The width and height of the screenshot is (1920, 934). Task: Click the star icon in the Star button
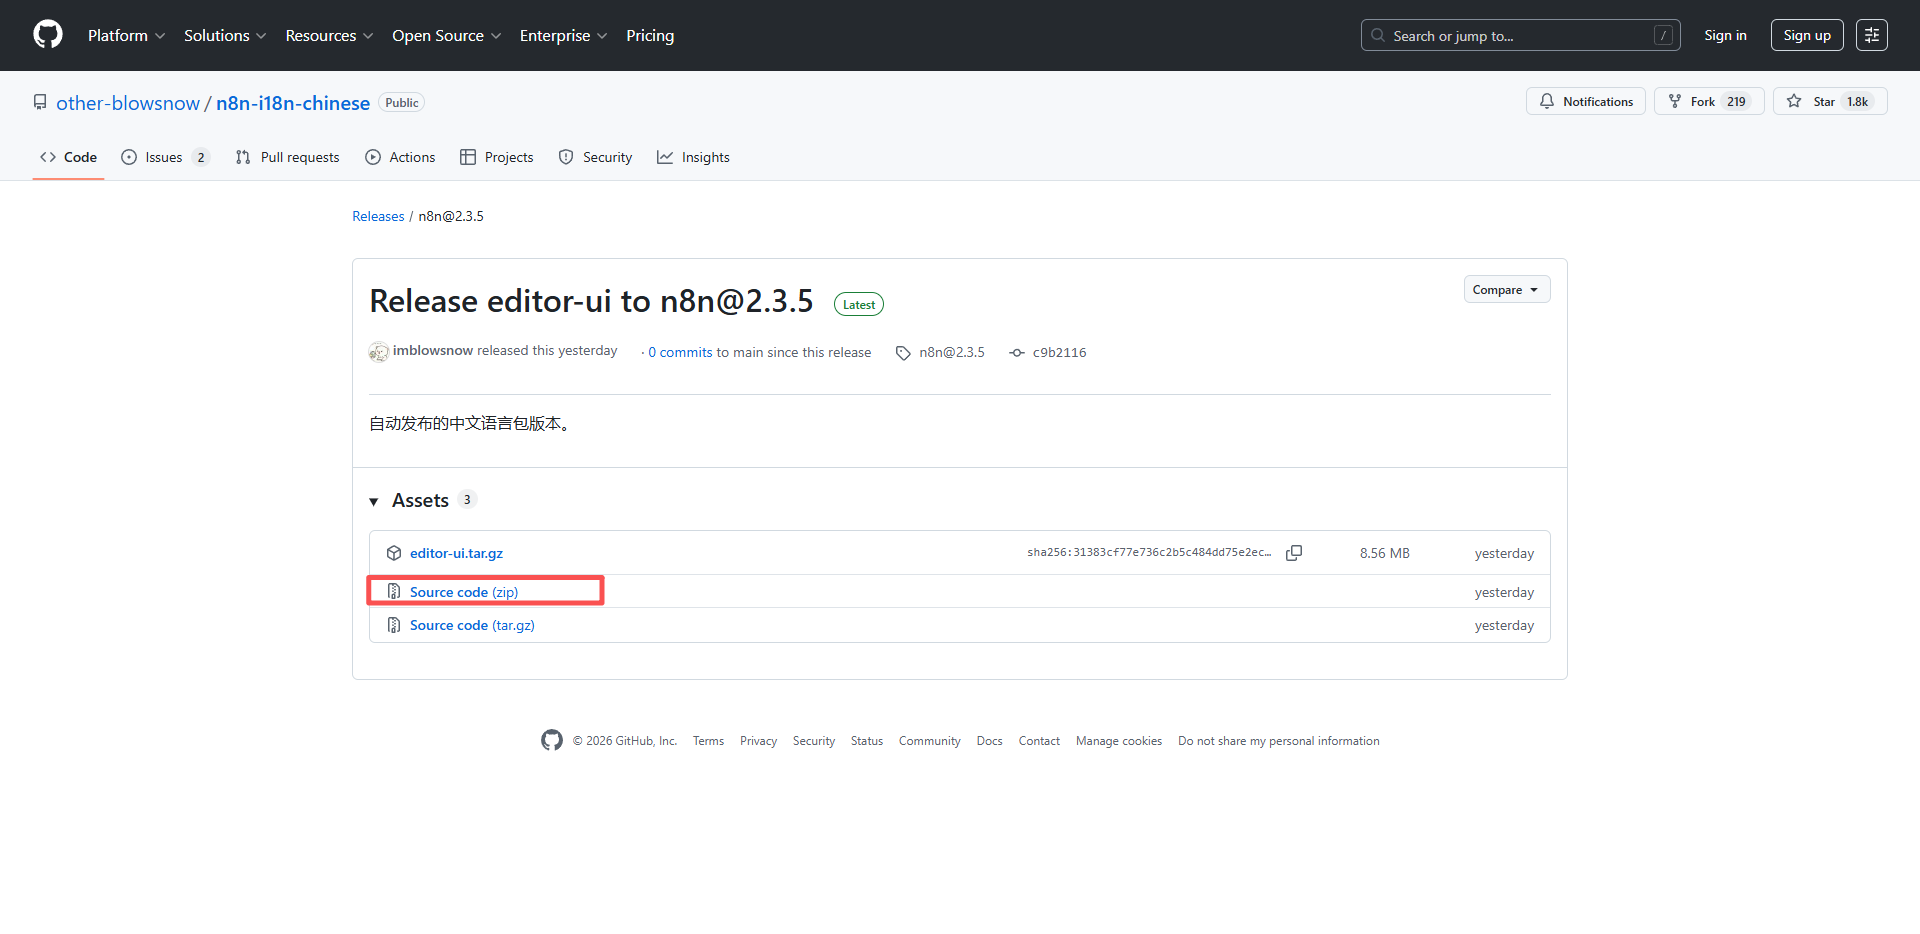point(1794,101)
